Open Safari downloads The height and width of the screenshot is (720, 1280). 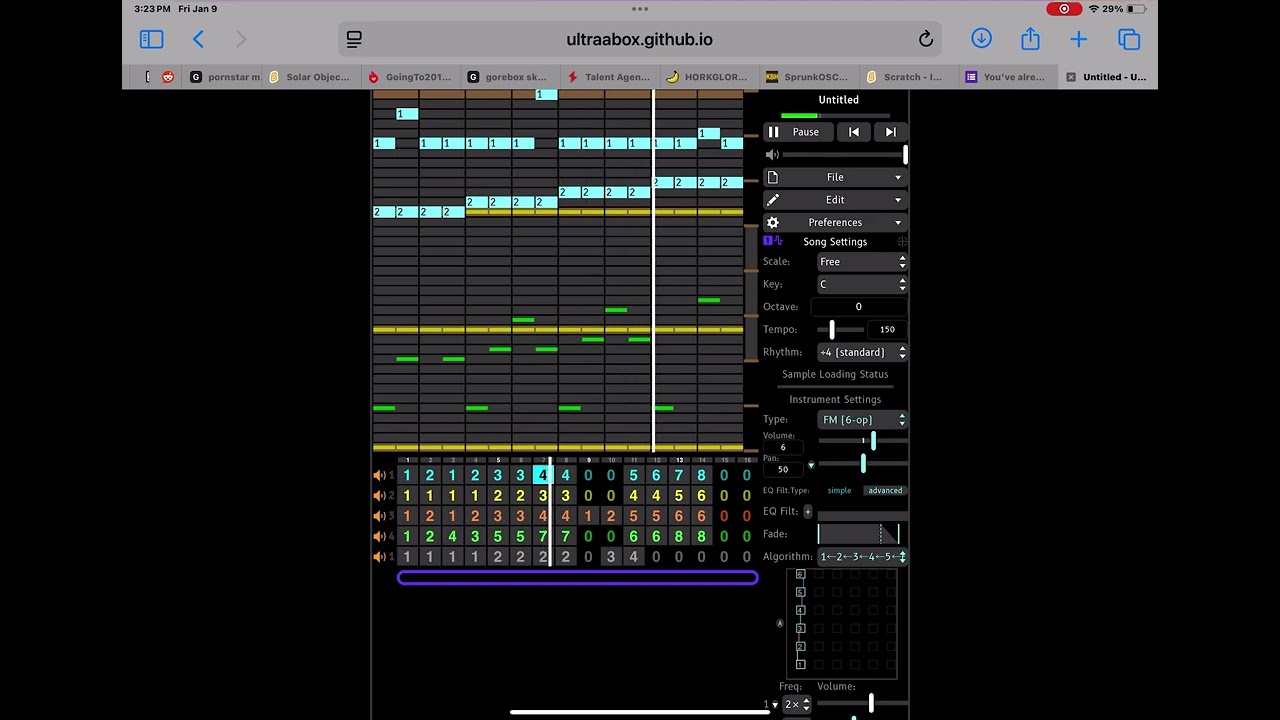point(981,39)
